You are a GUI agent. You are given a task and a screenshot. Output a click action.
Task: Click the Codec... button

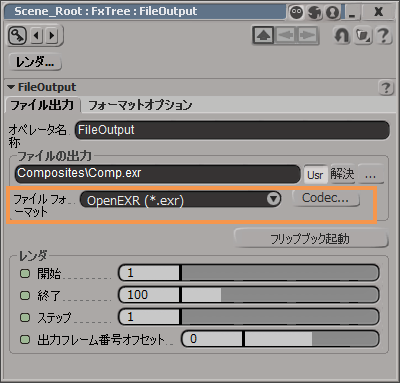tap(325, 198)
